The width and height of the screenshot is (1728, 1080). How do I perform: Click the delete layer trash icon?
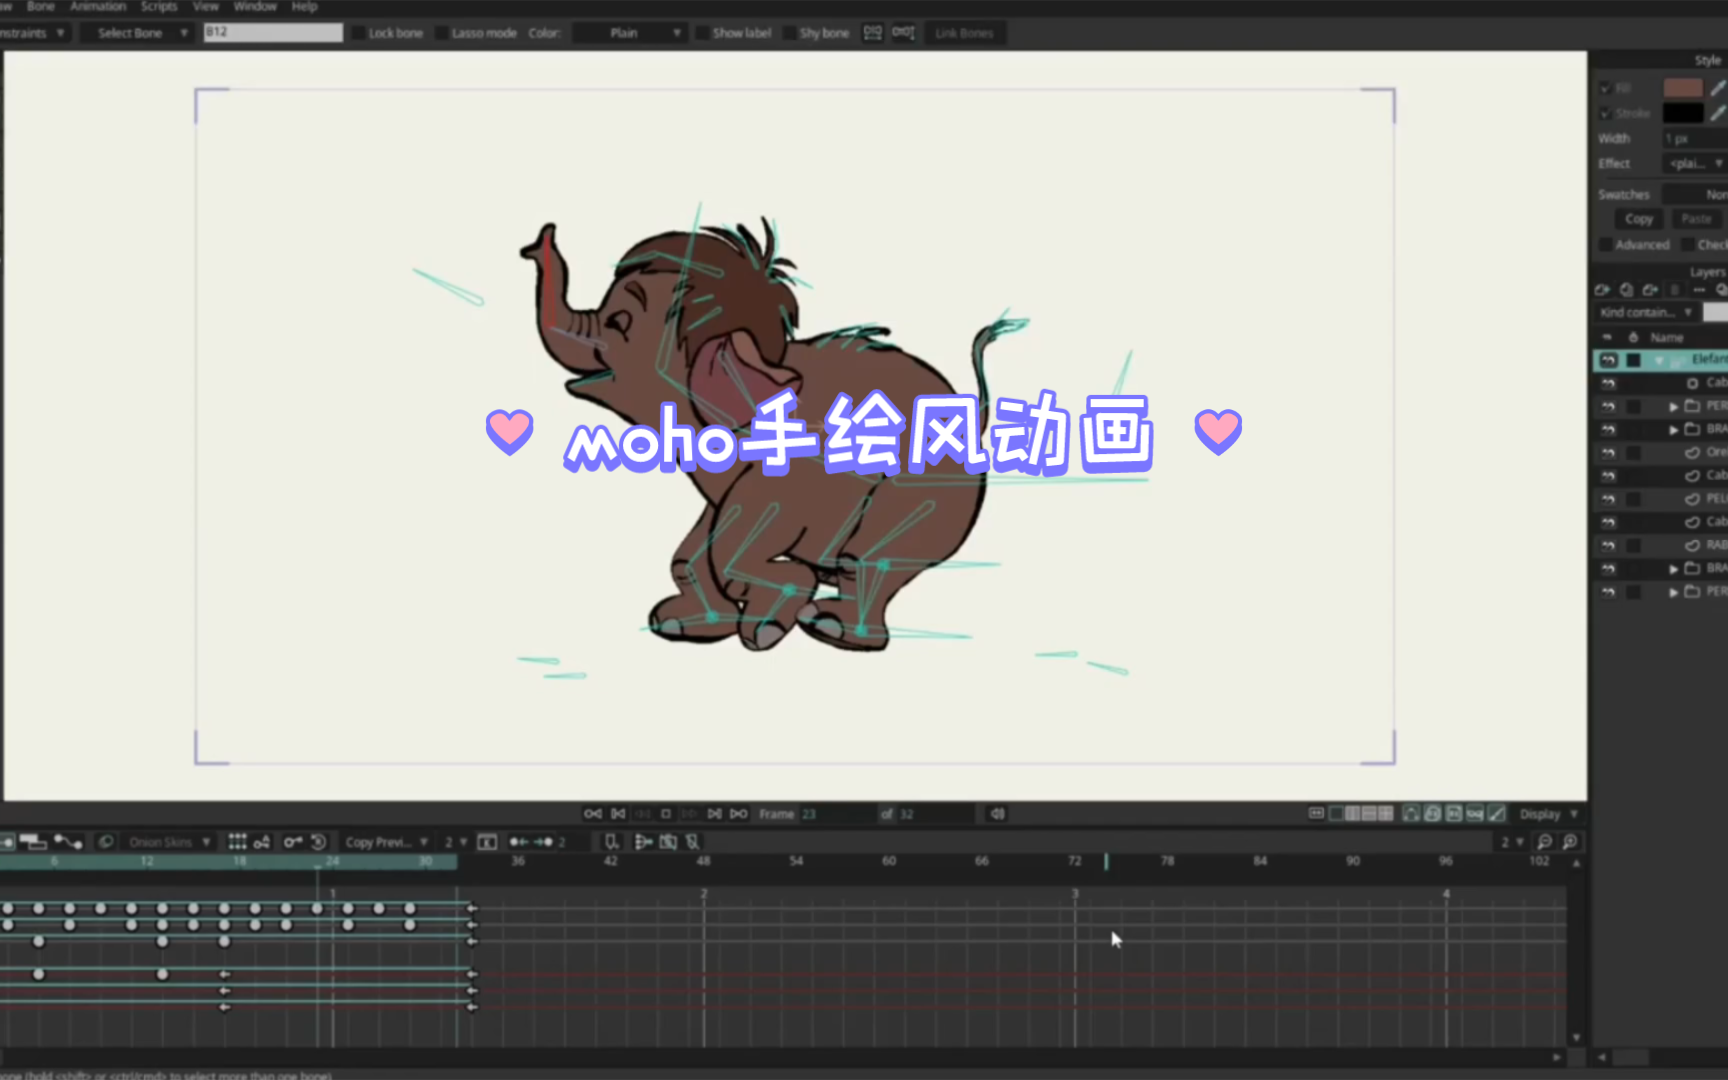tap(1675, 290)
